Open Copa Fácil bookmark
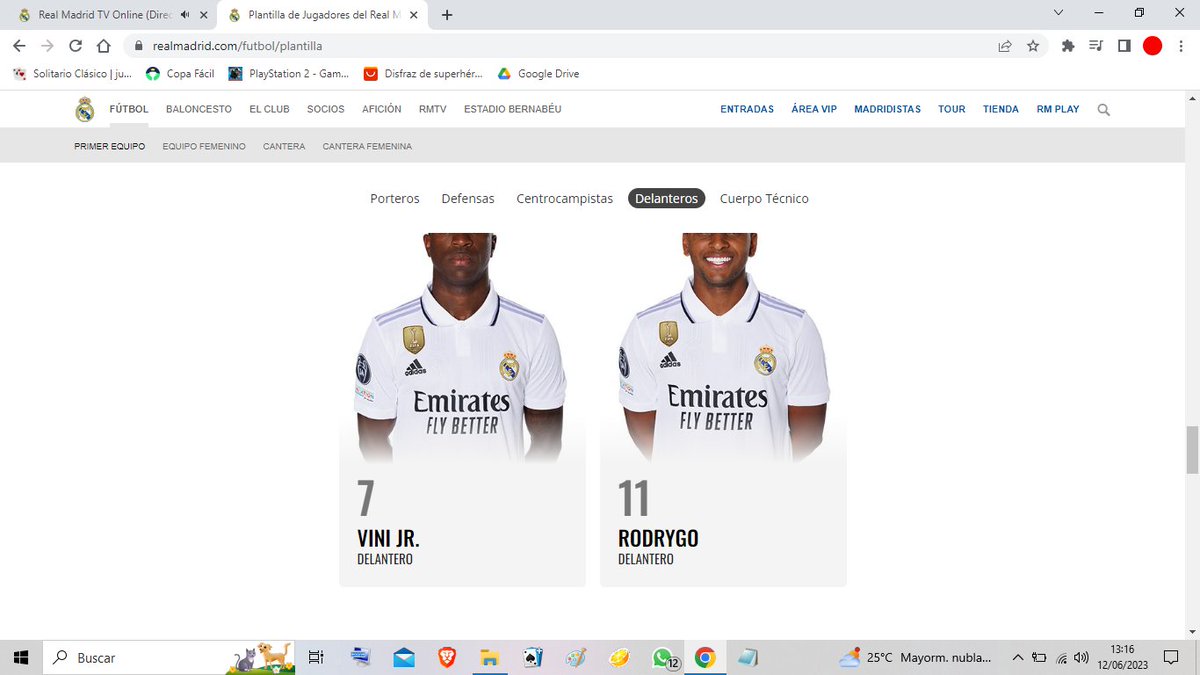The height and width of the screenshot is (675, 1200). (180, 74)
